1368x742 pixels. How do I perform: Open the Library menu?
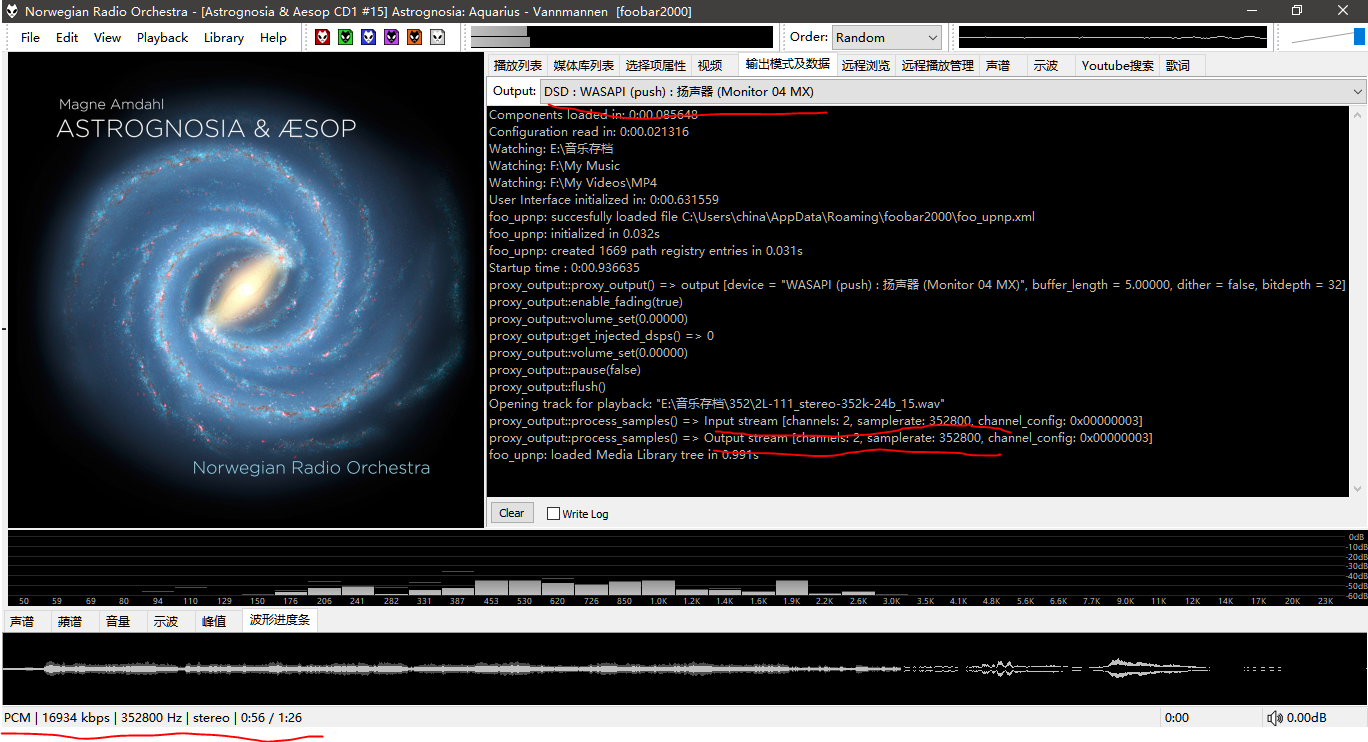coord(223,38)
